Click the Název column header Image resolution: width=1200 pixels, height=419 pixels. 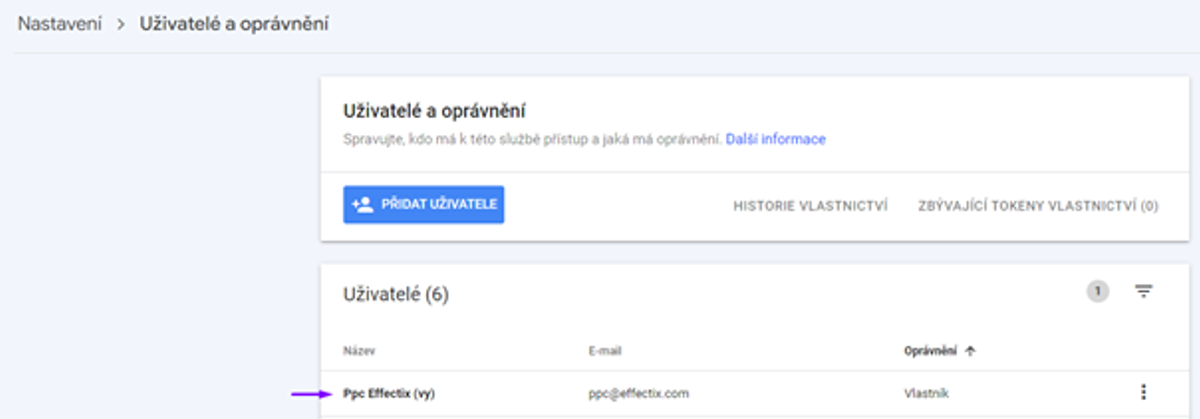(x=357, y=351)
